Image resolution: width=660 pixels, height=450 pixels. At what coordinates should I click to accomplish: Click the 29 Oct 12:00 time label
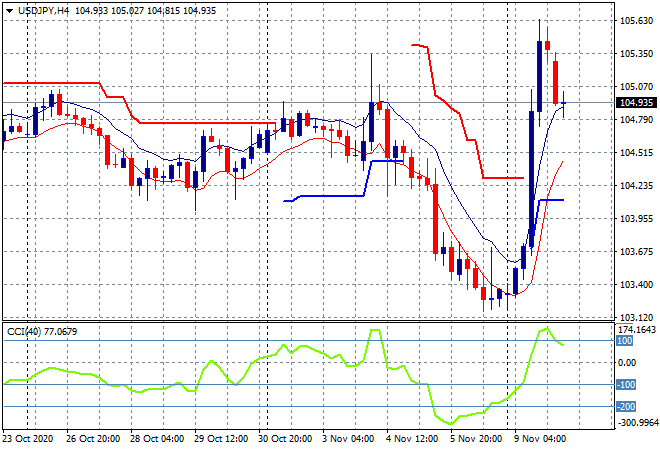[x=221, y=439]
